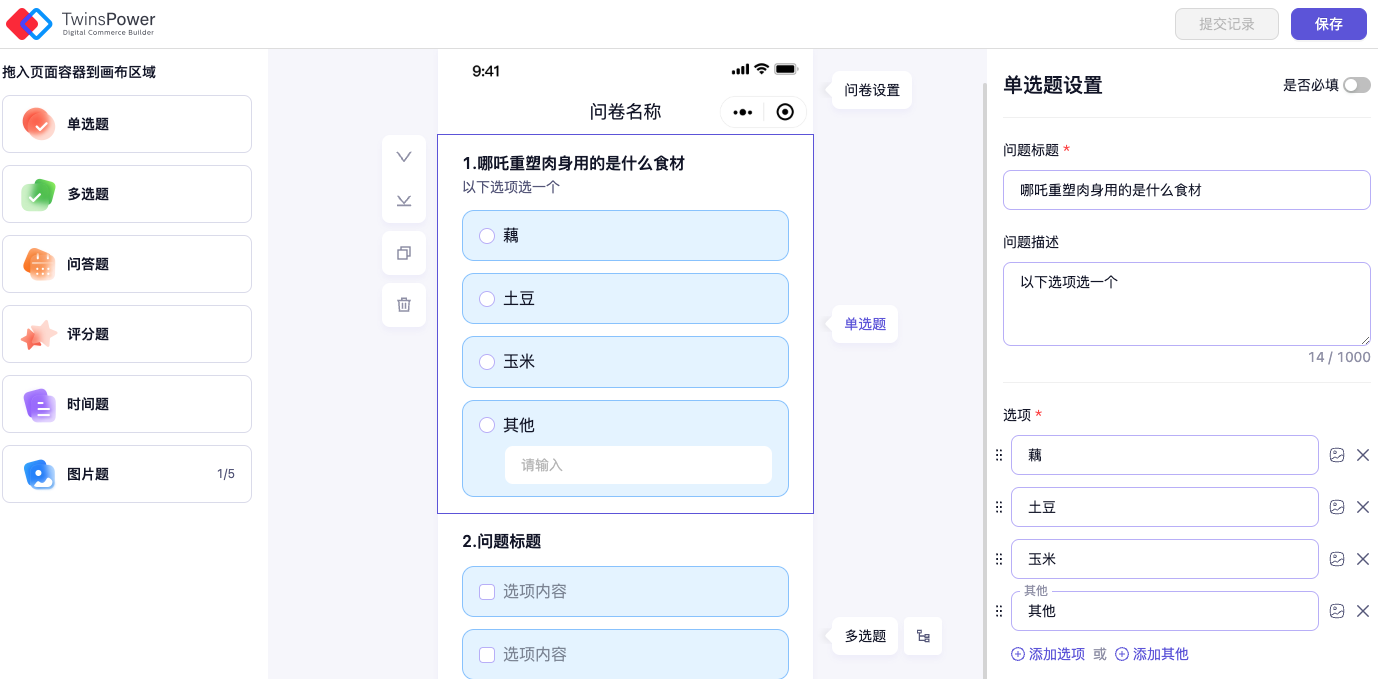The width and height of the screenshot is (1378, 679).
Task: Click the 添加选项 link
Action: 1048,654
